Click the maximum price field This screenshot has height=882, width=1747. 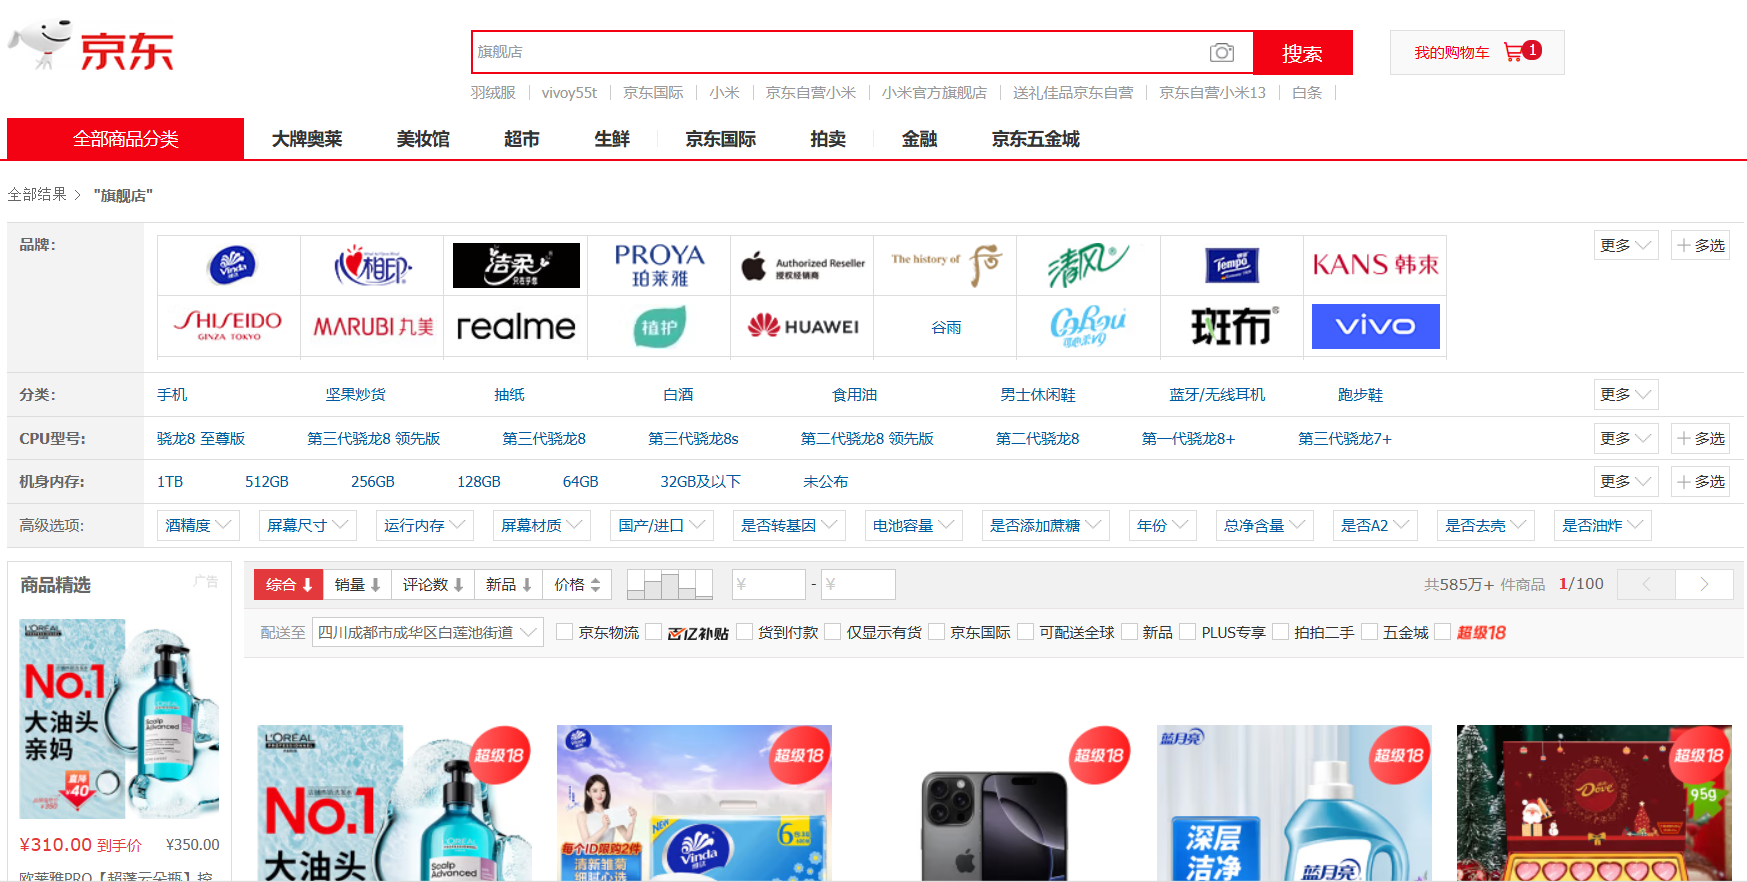tap(858, 584)
